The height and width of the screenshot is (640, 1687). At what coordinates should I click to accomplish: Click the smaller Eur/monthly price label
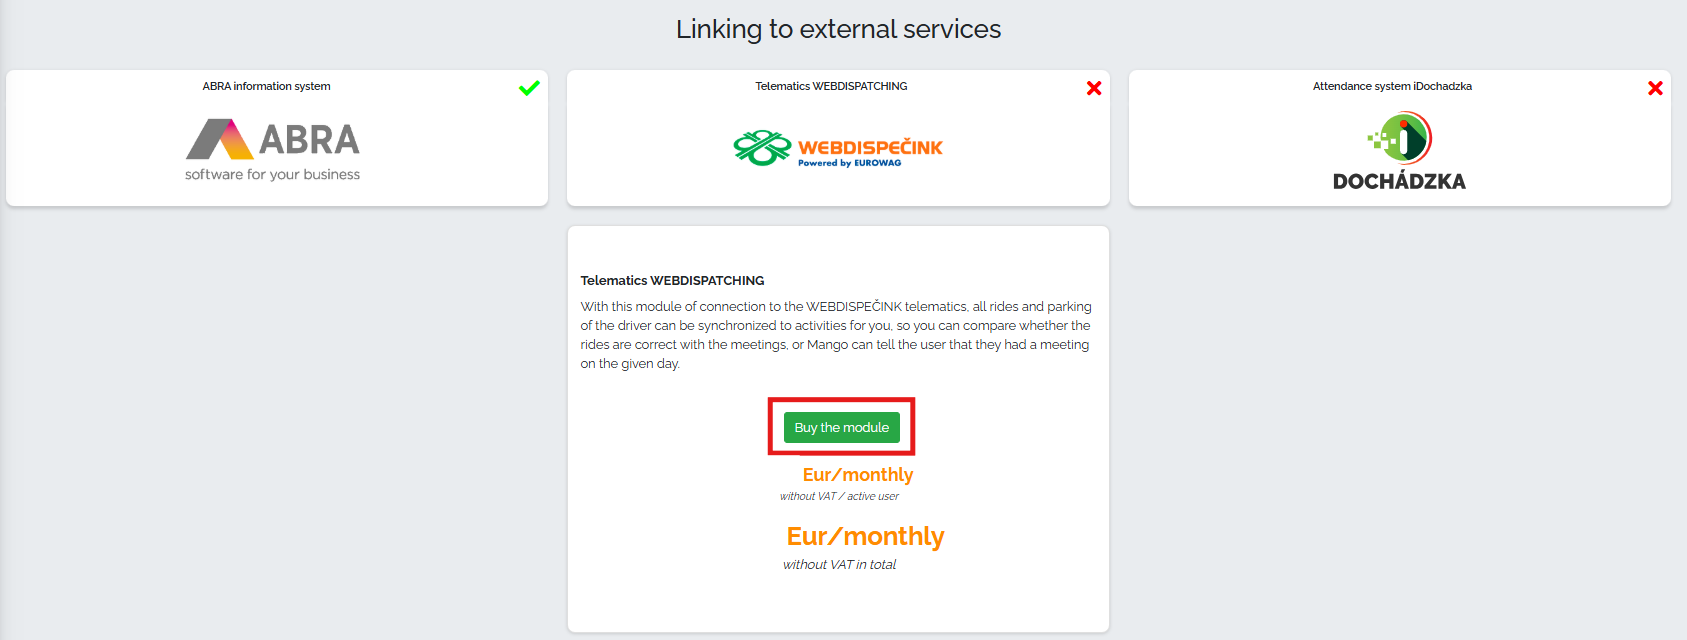point(858,475)
